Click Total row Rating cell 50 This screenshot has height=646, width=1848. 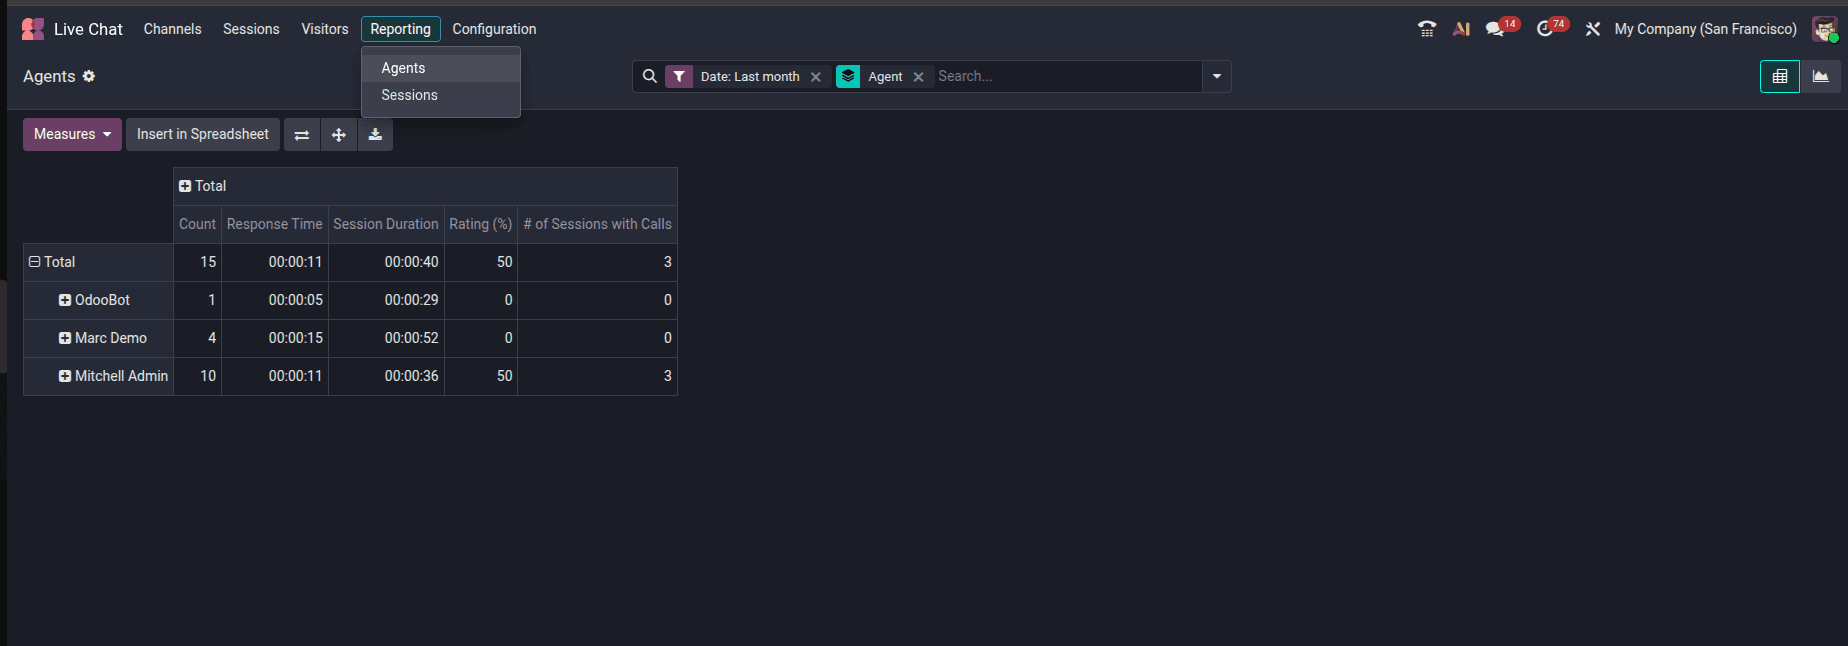[x=481, y=262]
